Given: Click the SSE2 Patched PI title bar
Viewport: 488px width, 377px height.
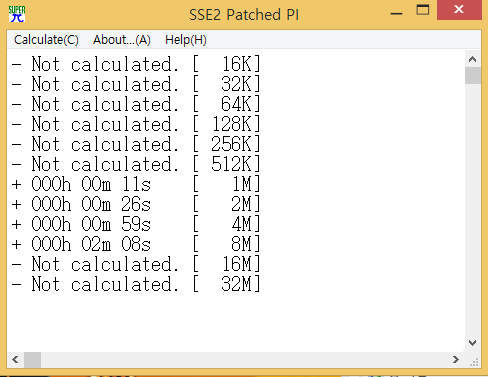Looking at the screenshot, I should coord(244,15).
